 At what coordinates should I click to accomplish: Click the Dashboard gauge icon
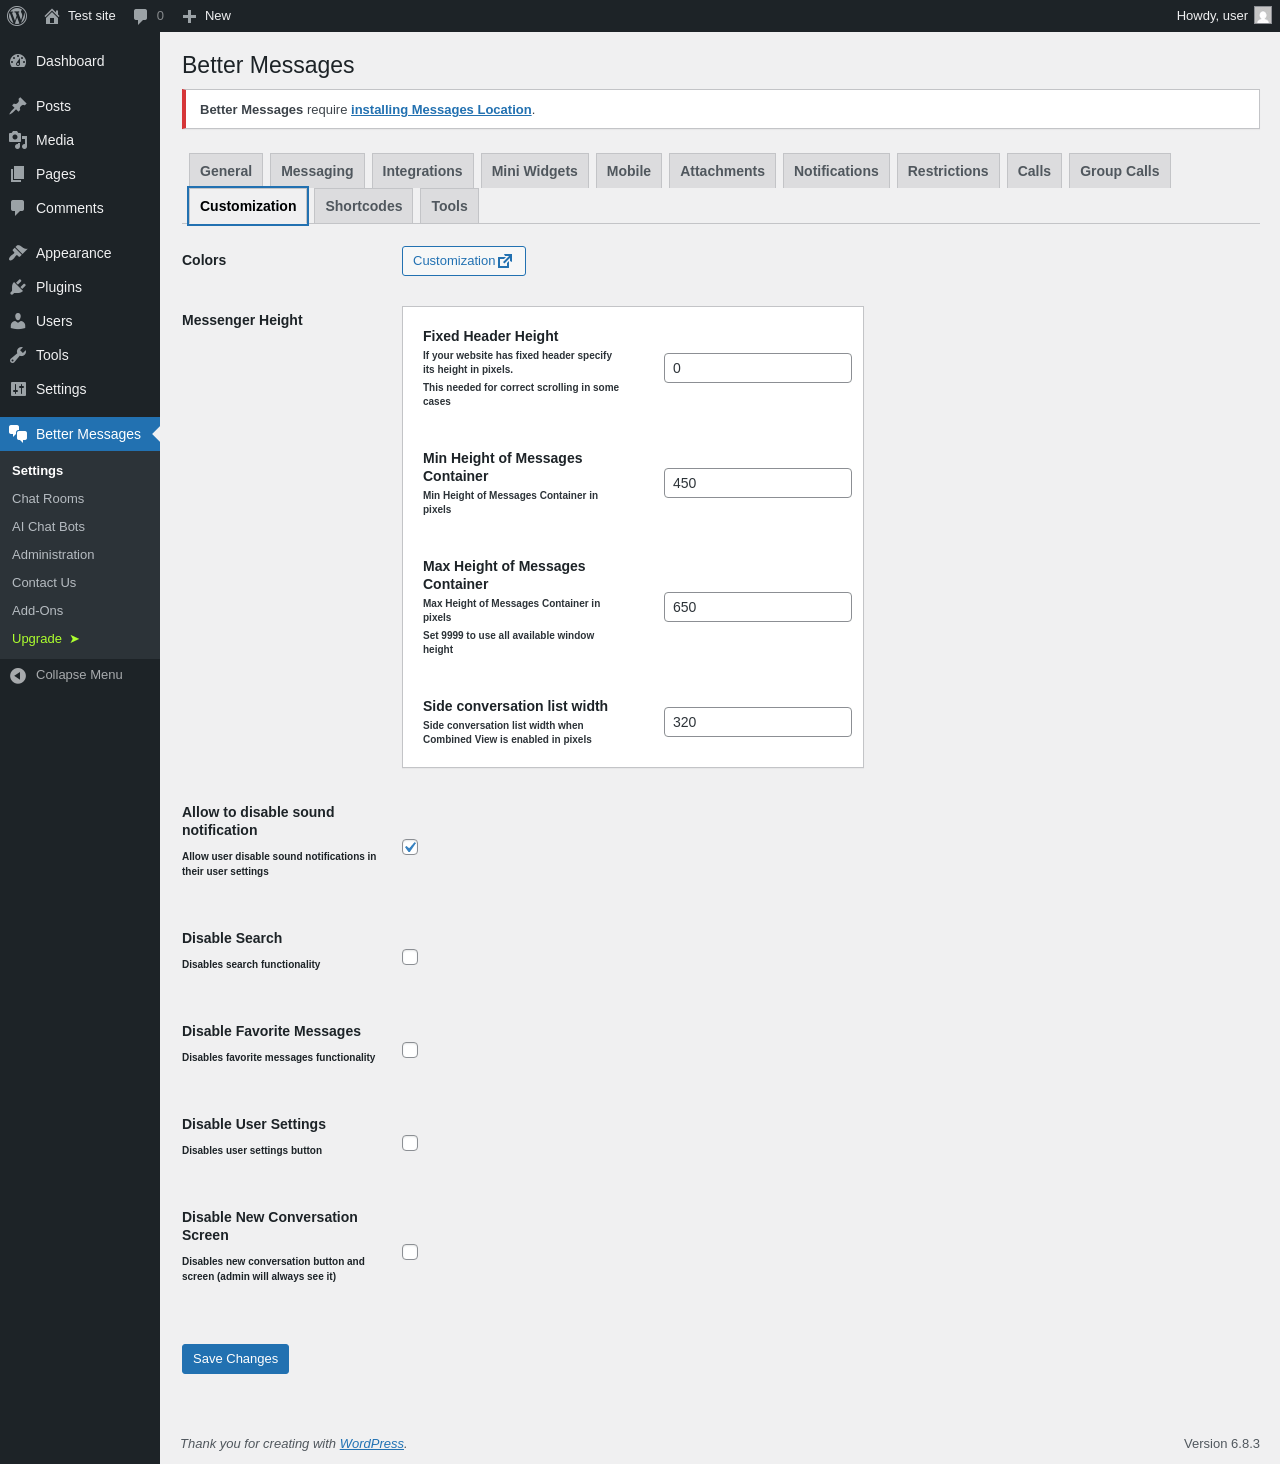point(18,61)
